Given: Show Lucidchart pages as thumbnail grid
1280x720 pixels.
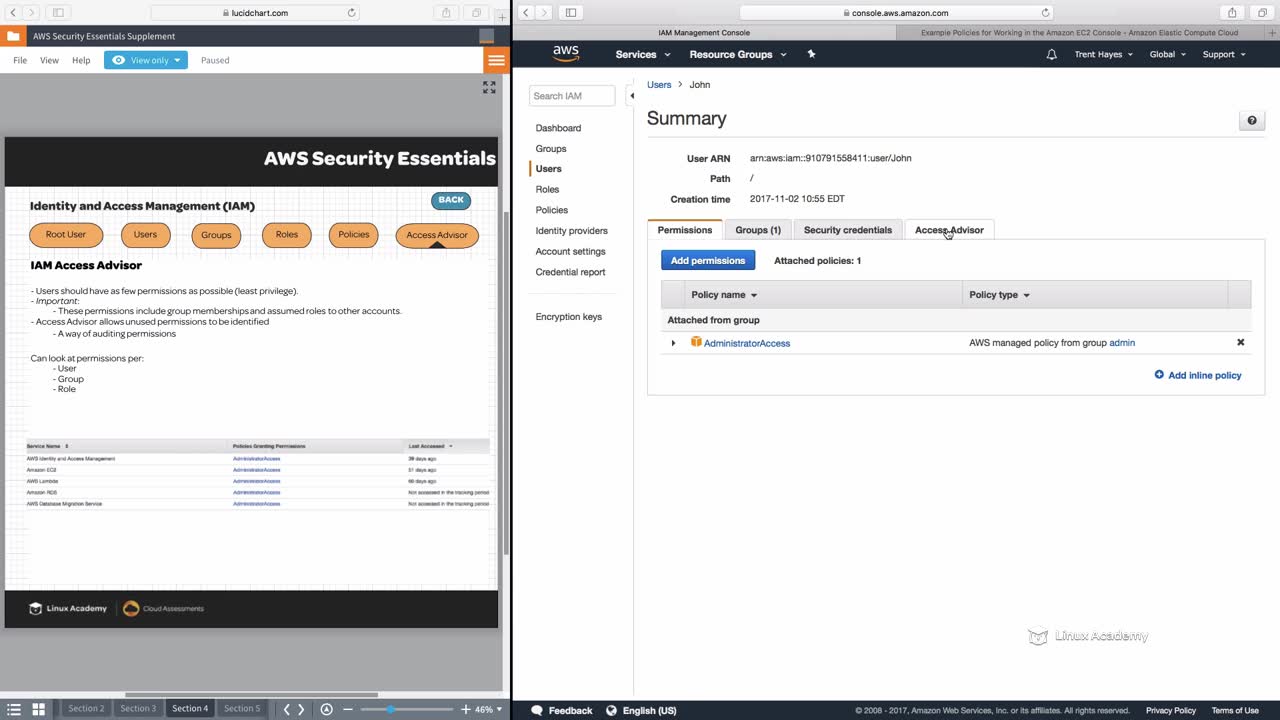Looking at the screenshot, I should click(38, 709).
